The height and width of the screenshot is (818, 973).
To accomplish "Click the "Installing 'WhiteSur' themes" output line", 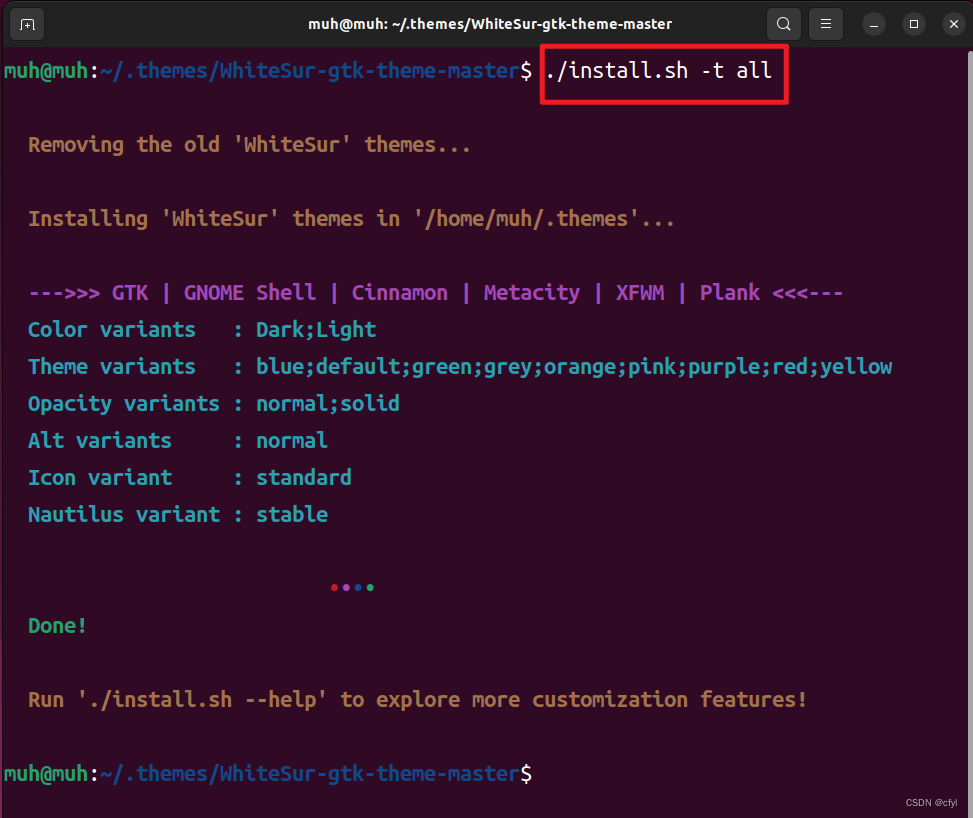I will (x=351, y=219).
